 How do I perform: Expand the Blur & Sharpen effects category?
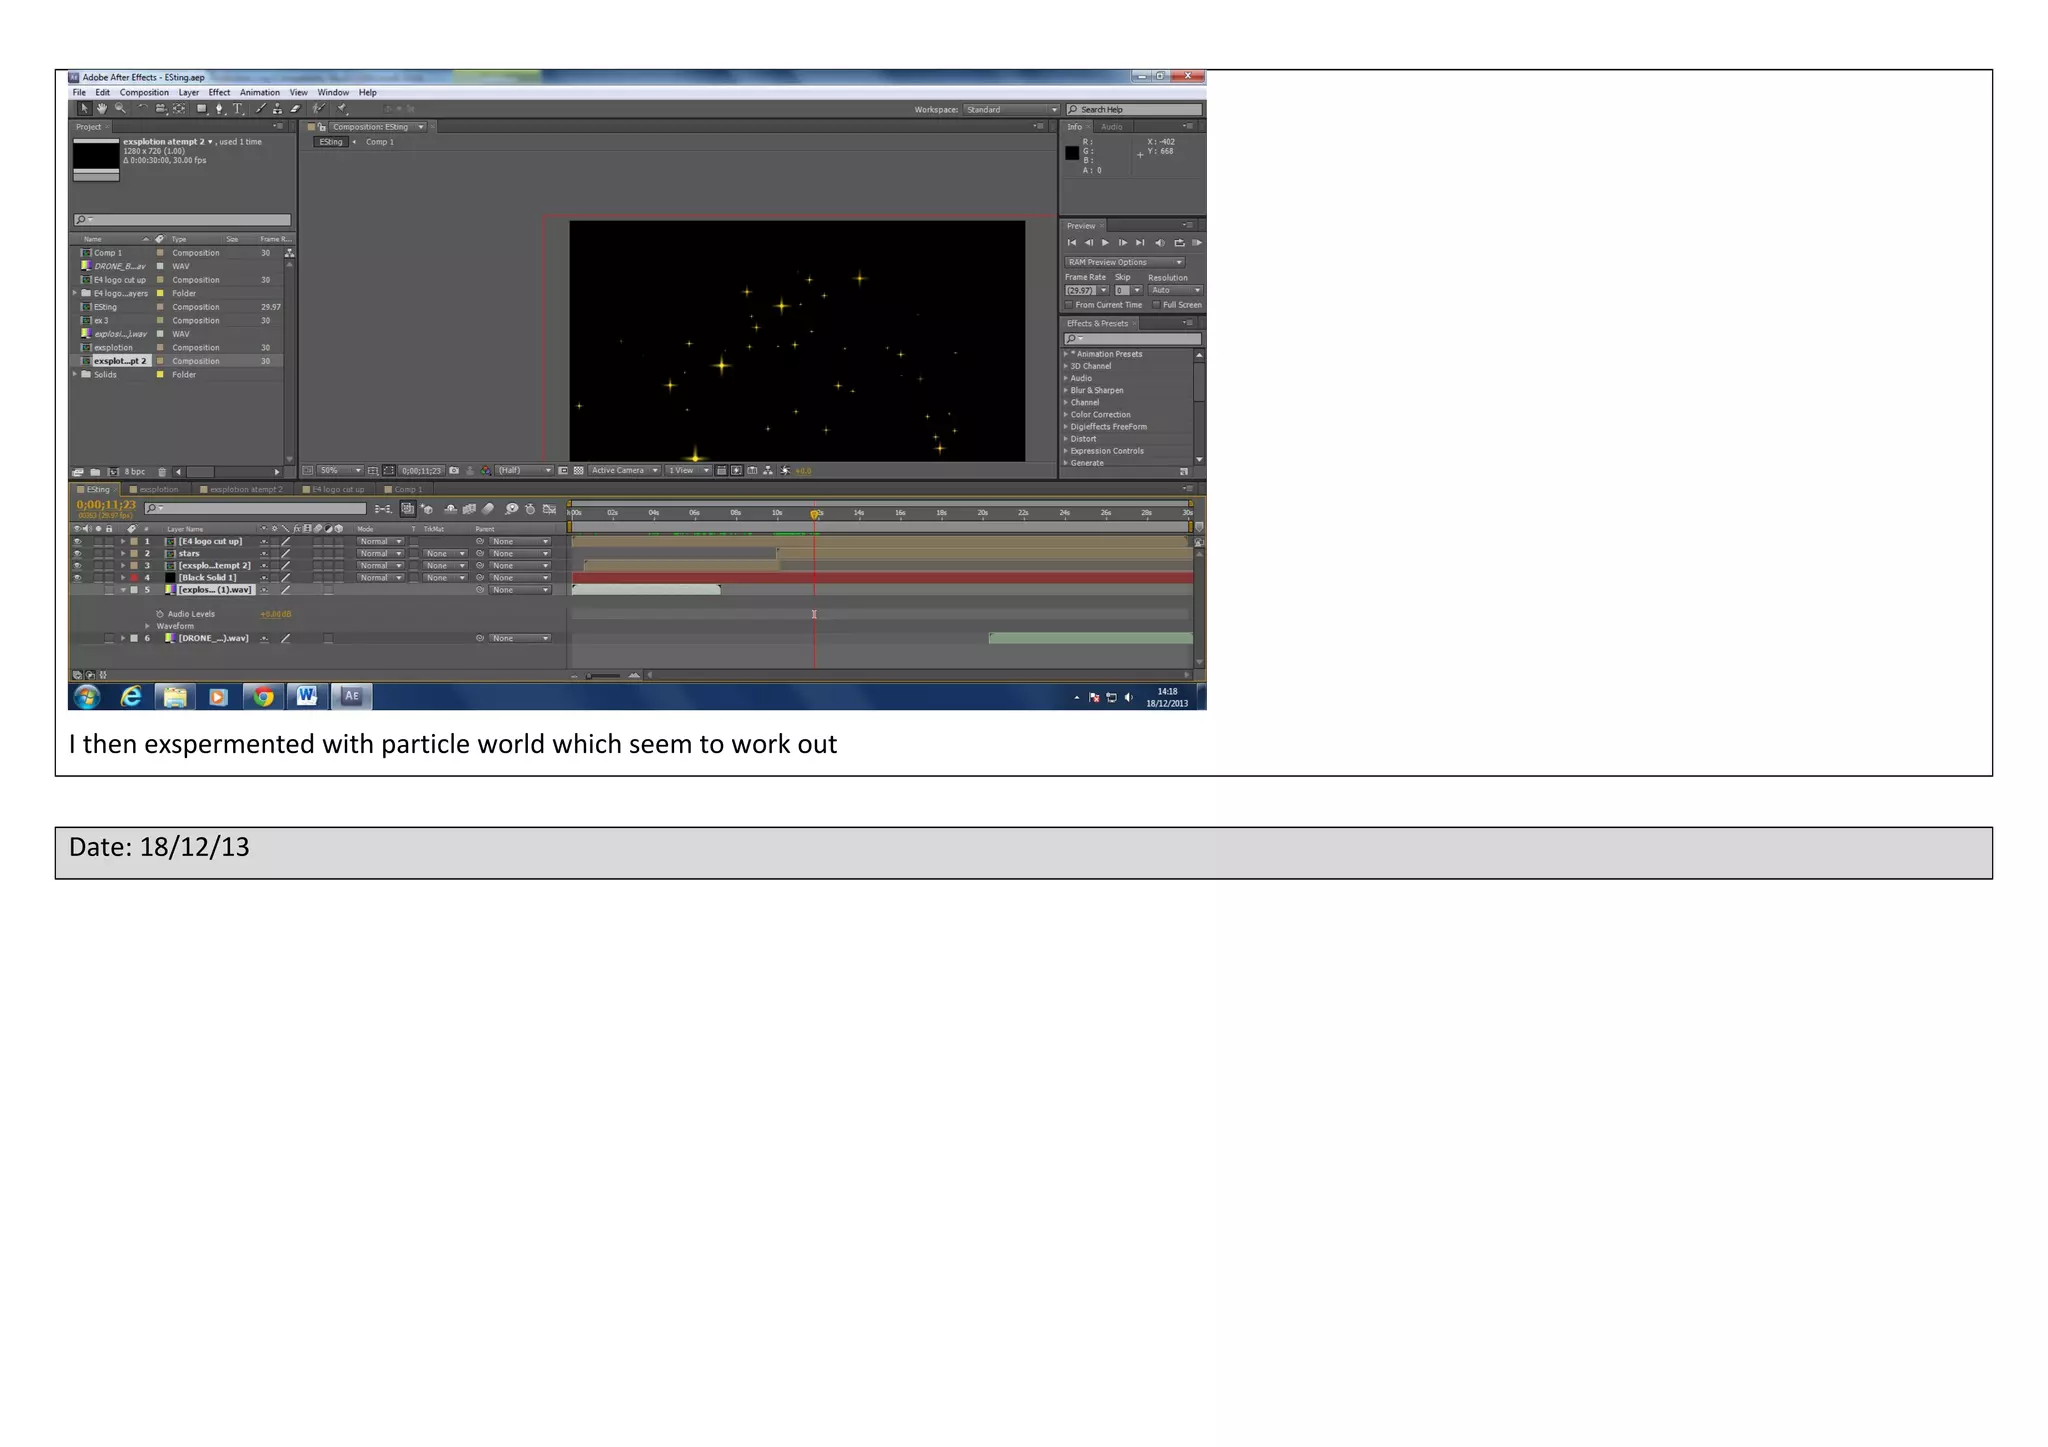(1066, 390)
